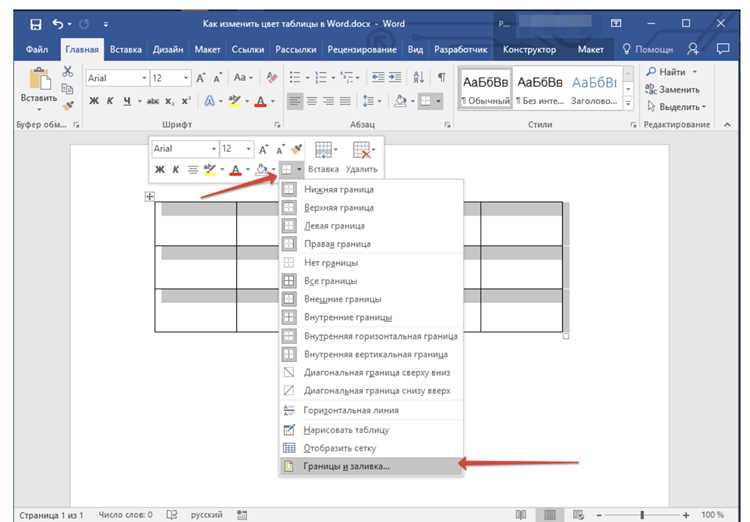Click the Sort icon in Абзац group

(x=419, y=78)
